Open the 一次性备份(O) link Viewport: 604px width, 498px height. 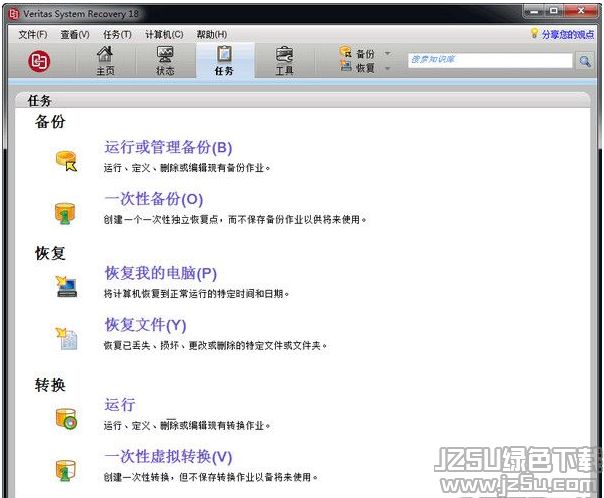153,199
